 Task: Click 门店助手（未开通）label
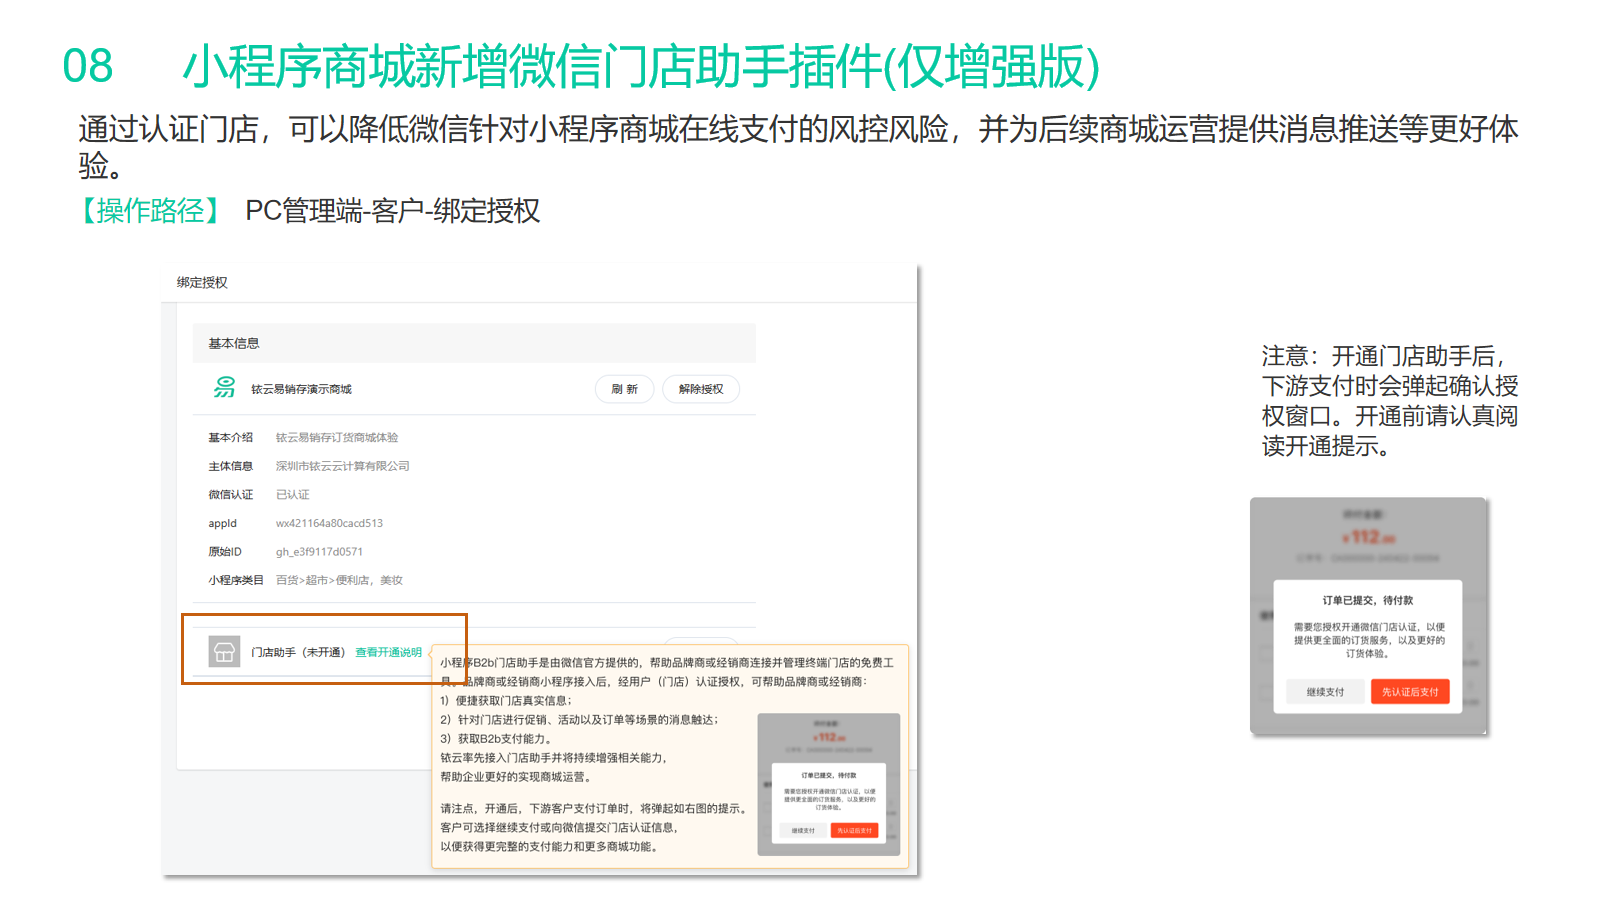pyautogui.click(x=298, y=652)
